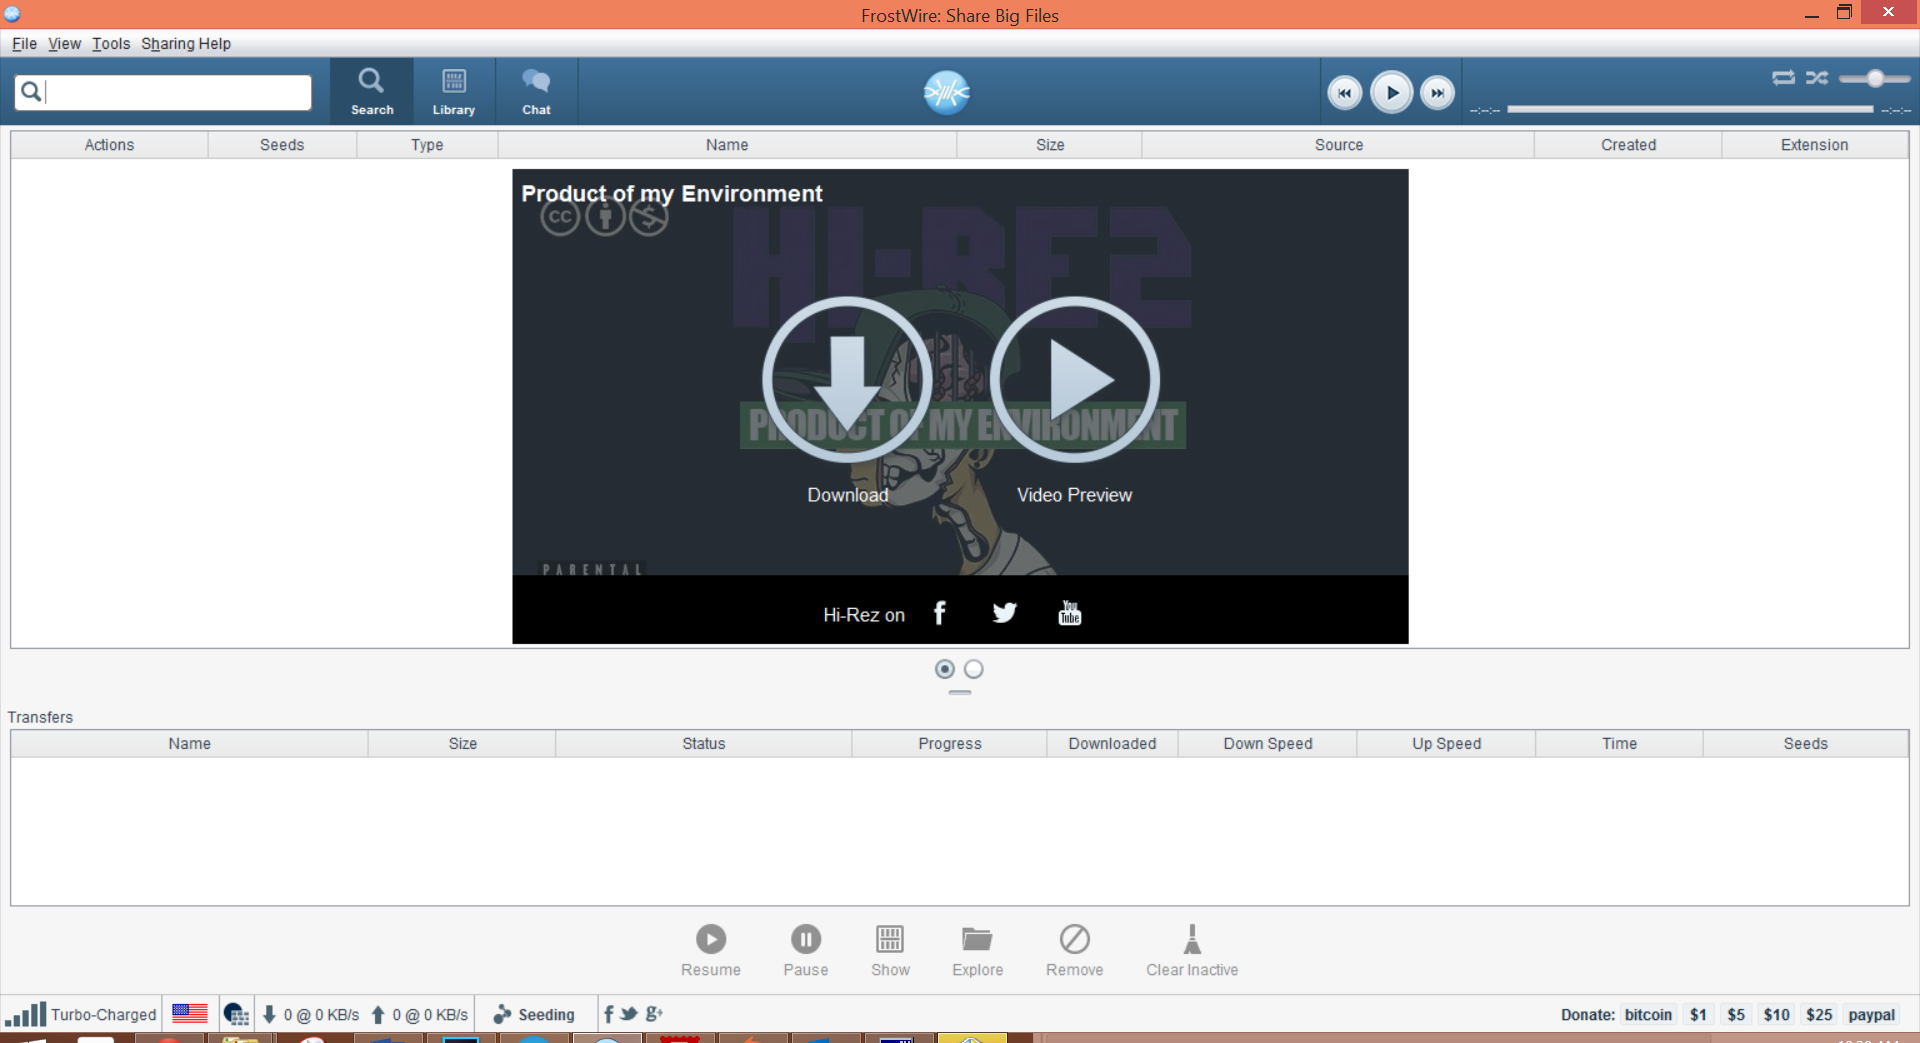Skip to the previous track
1920x1043 pixels.
pos(1344,93)
